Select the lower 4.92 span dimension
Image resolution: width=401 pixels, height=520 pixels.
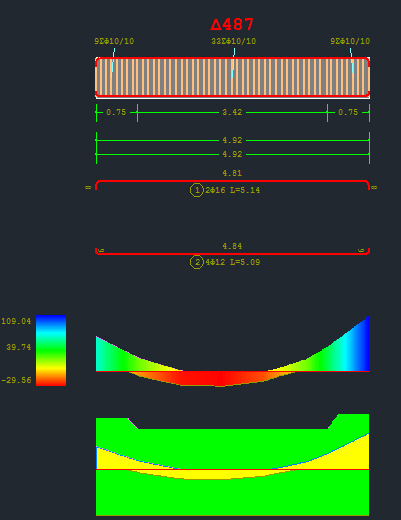pos(232,154)
